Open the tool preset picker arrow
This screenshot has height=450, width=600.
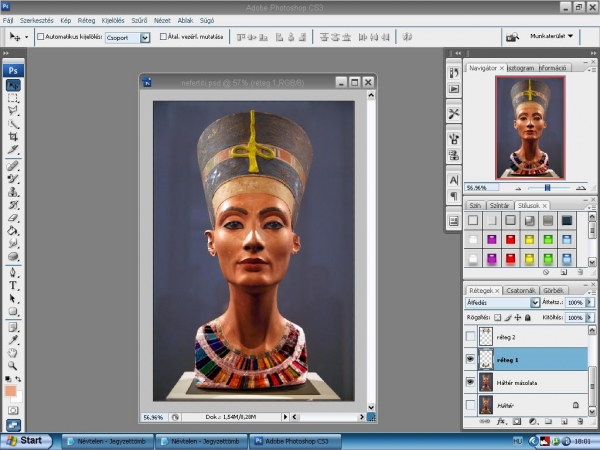(x=26, y=37)
